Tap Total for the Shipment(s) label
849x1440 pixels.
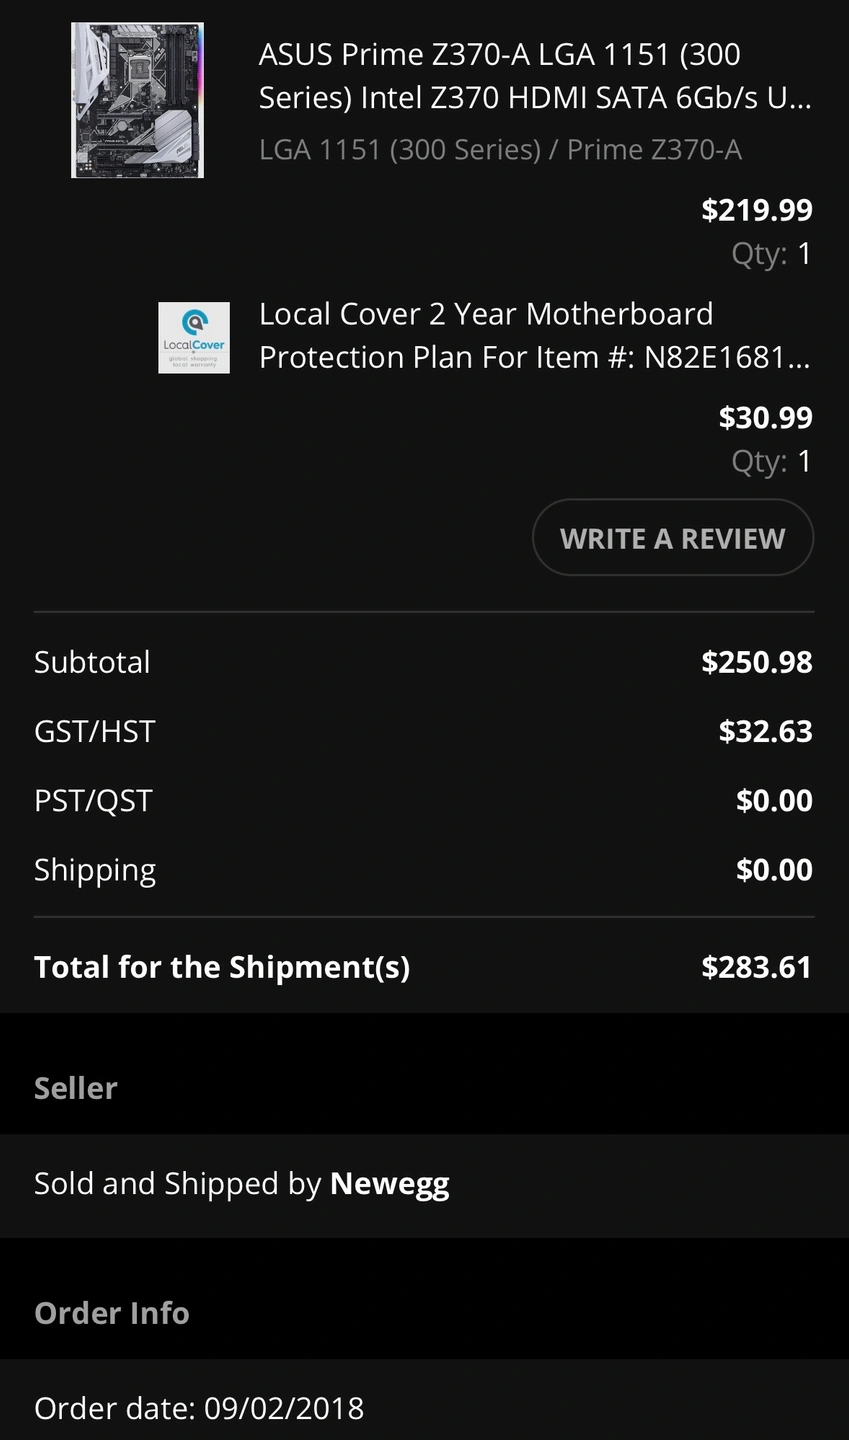click(222, 967)
